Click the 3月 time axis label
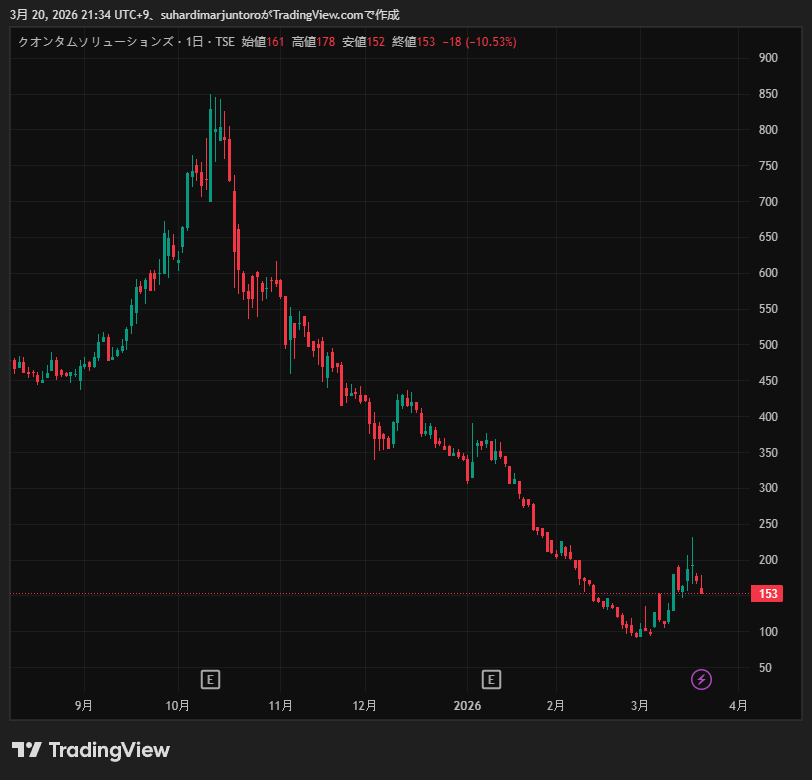Image resolution: width=812 pixels, height=780 pixels. [640, 705]
